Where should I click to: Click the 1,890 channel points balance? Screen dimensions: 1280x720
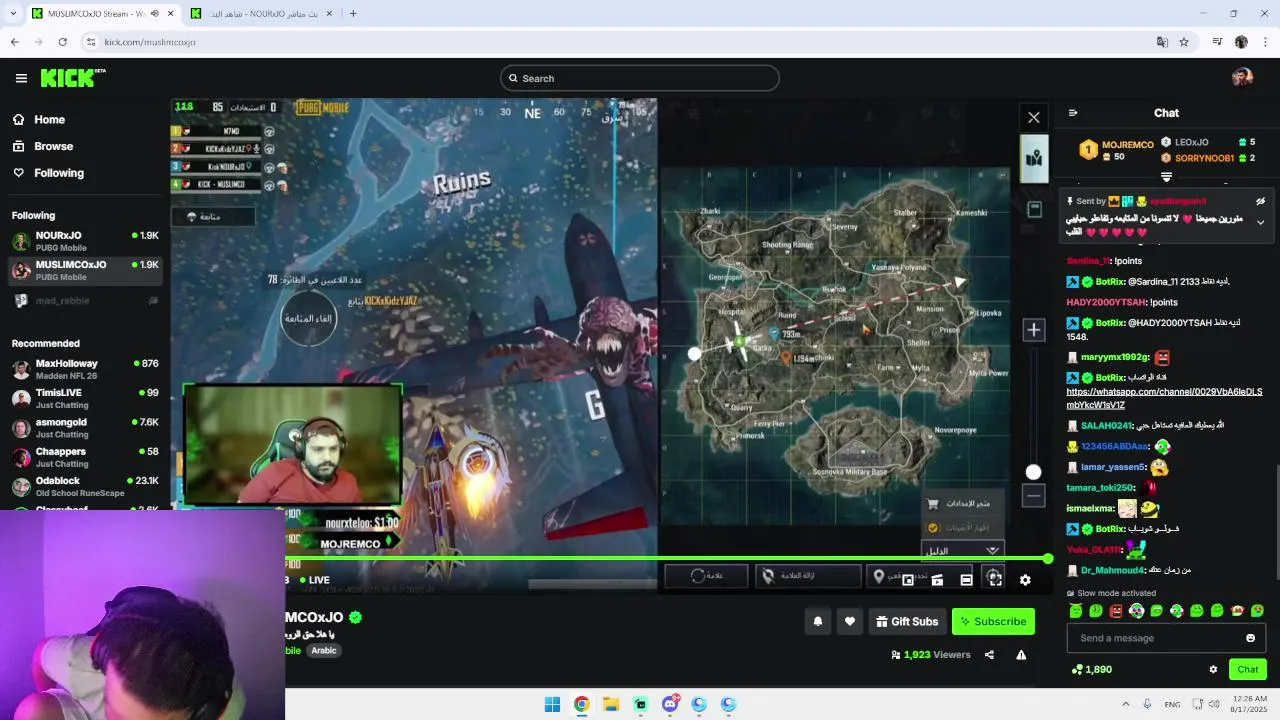(1092, 670)
